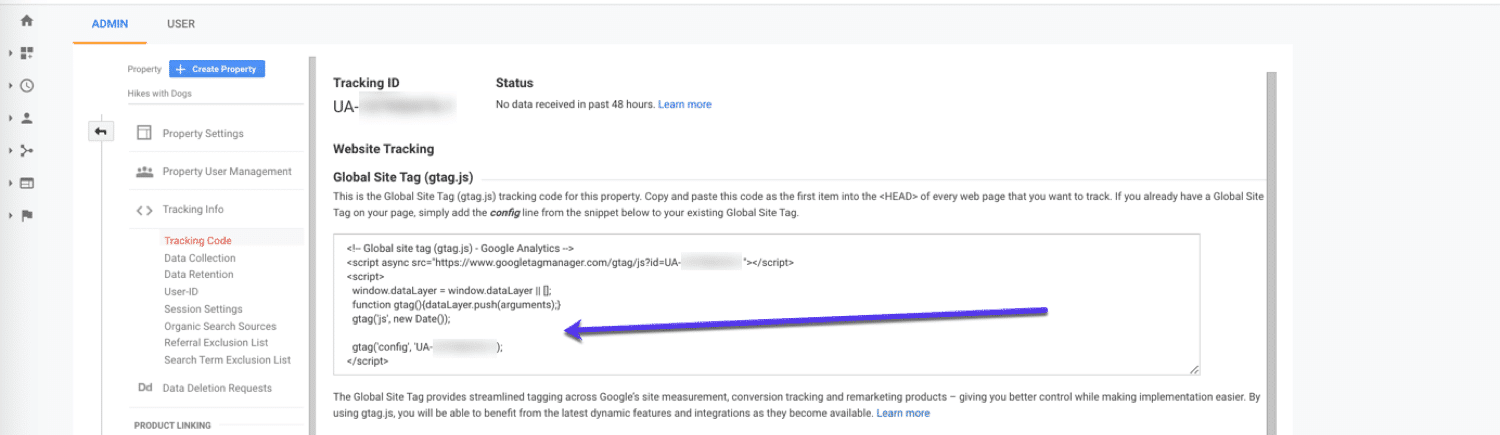This screenshot has height=435, width=1500.
Task: Click the back arrow button beside Property Settings
Action: (x=101, y=132)
